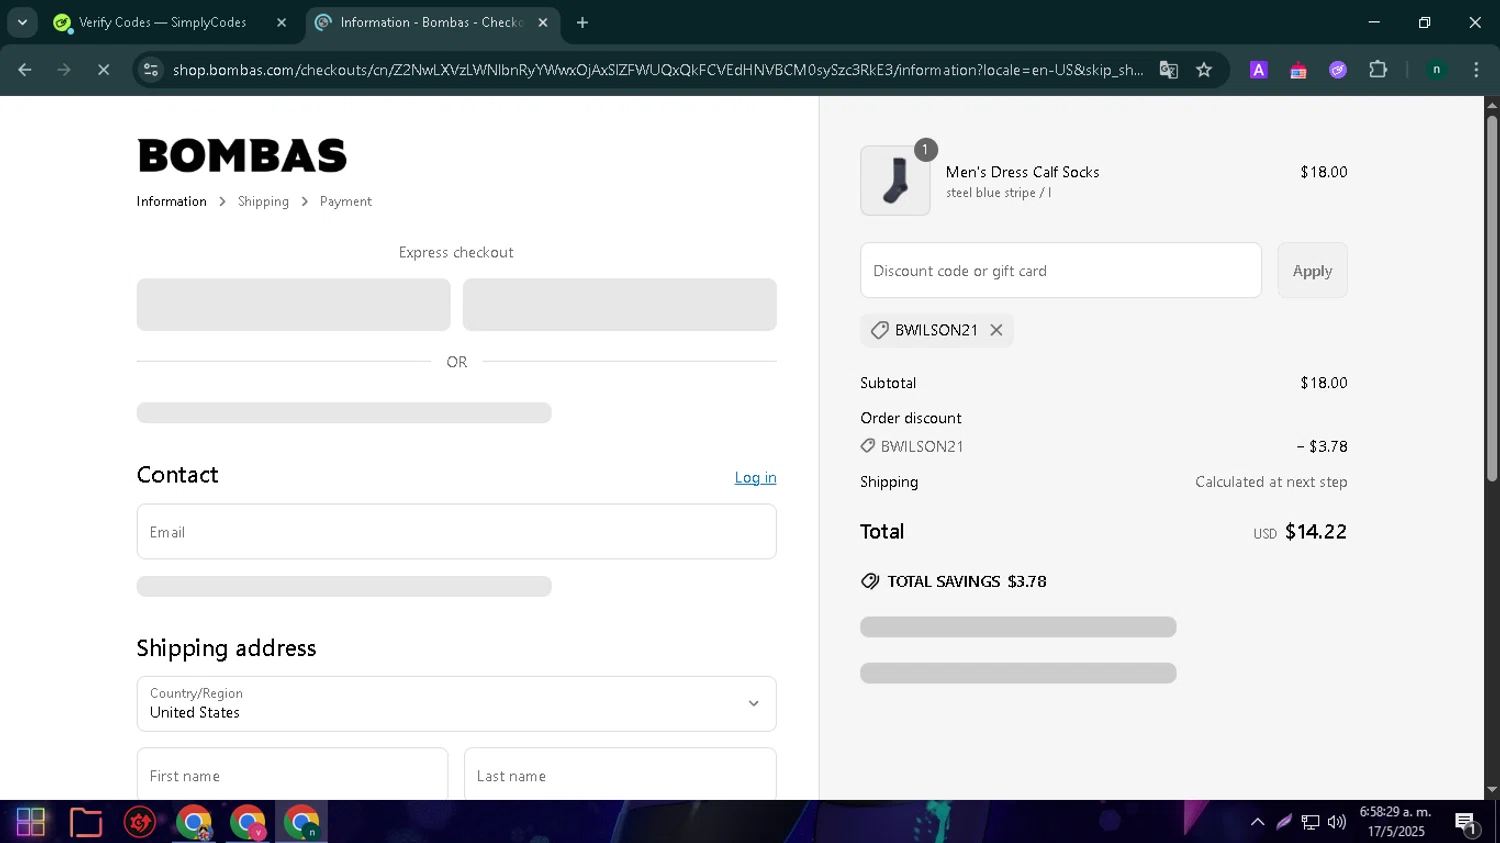Open the tab search dropdown arrow
This screenshot has width=1500, height=843.
coord(22,22)
